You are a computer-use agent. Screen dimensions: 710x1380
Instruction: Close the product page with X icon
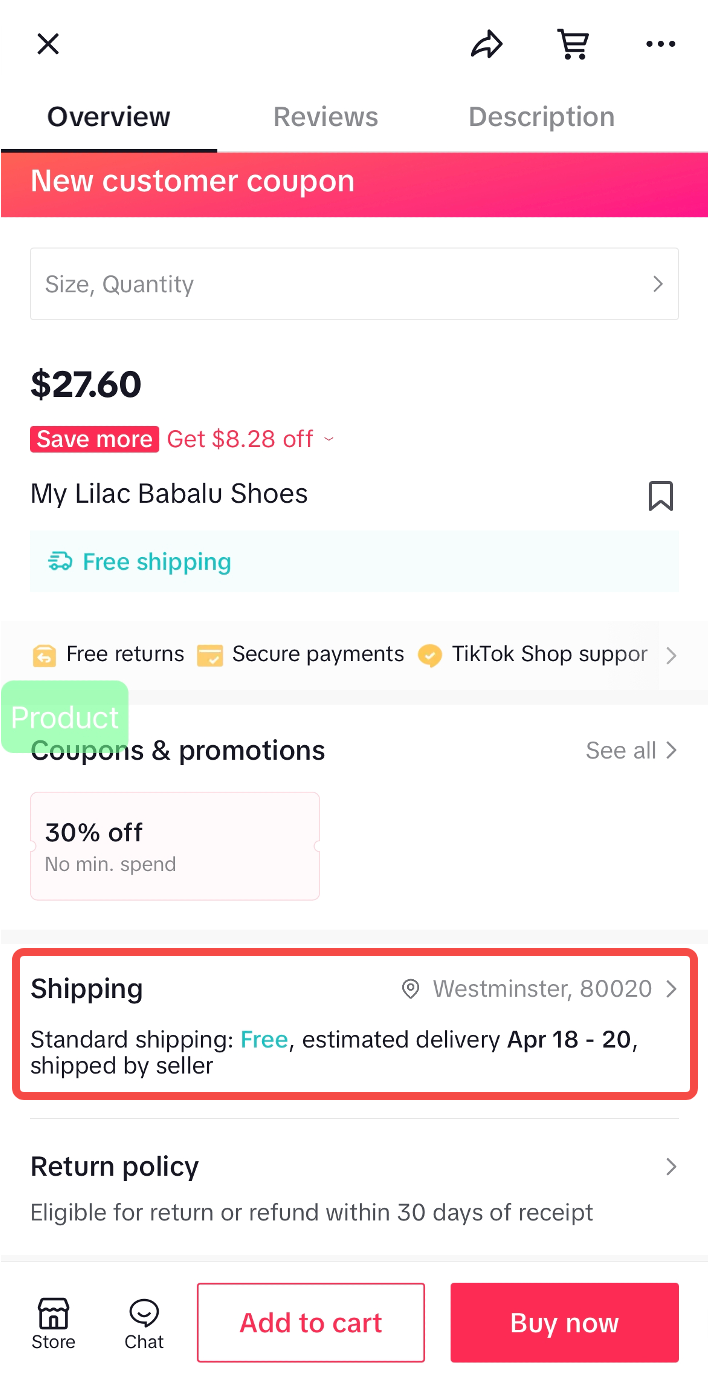(48, 44)
